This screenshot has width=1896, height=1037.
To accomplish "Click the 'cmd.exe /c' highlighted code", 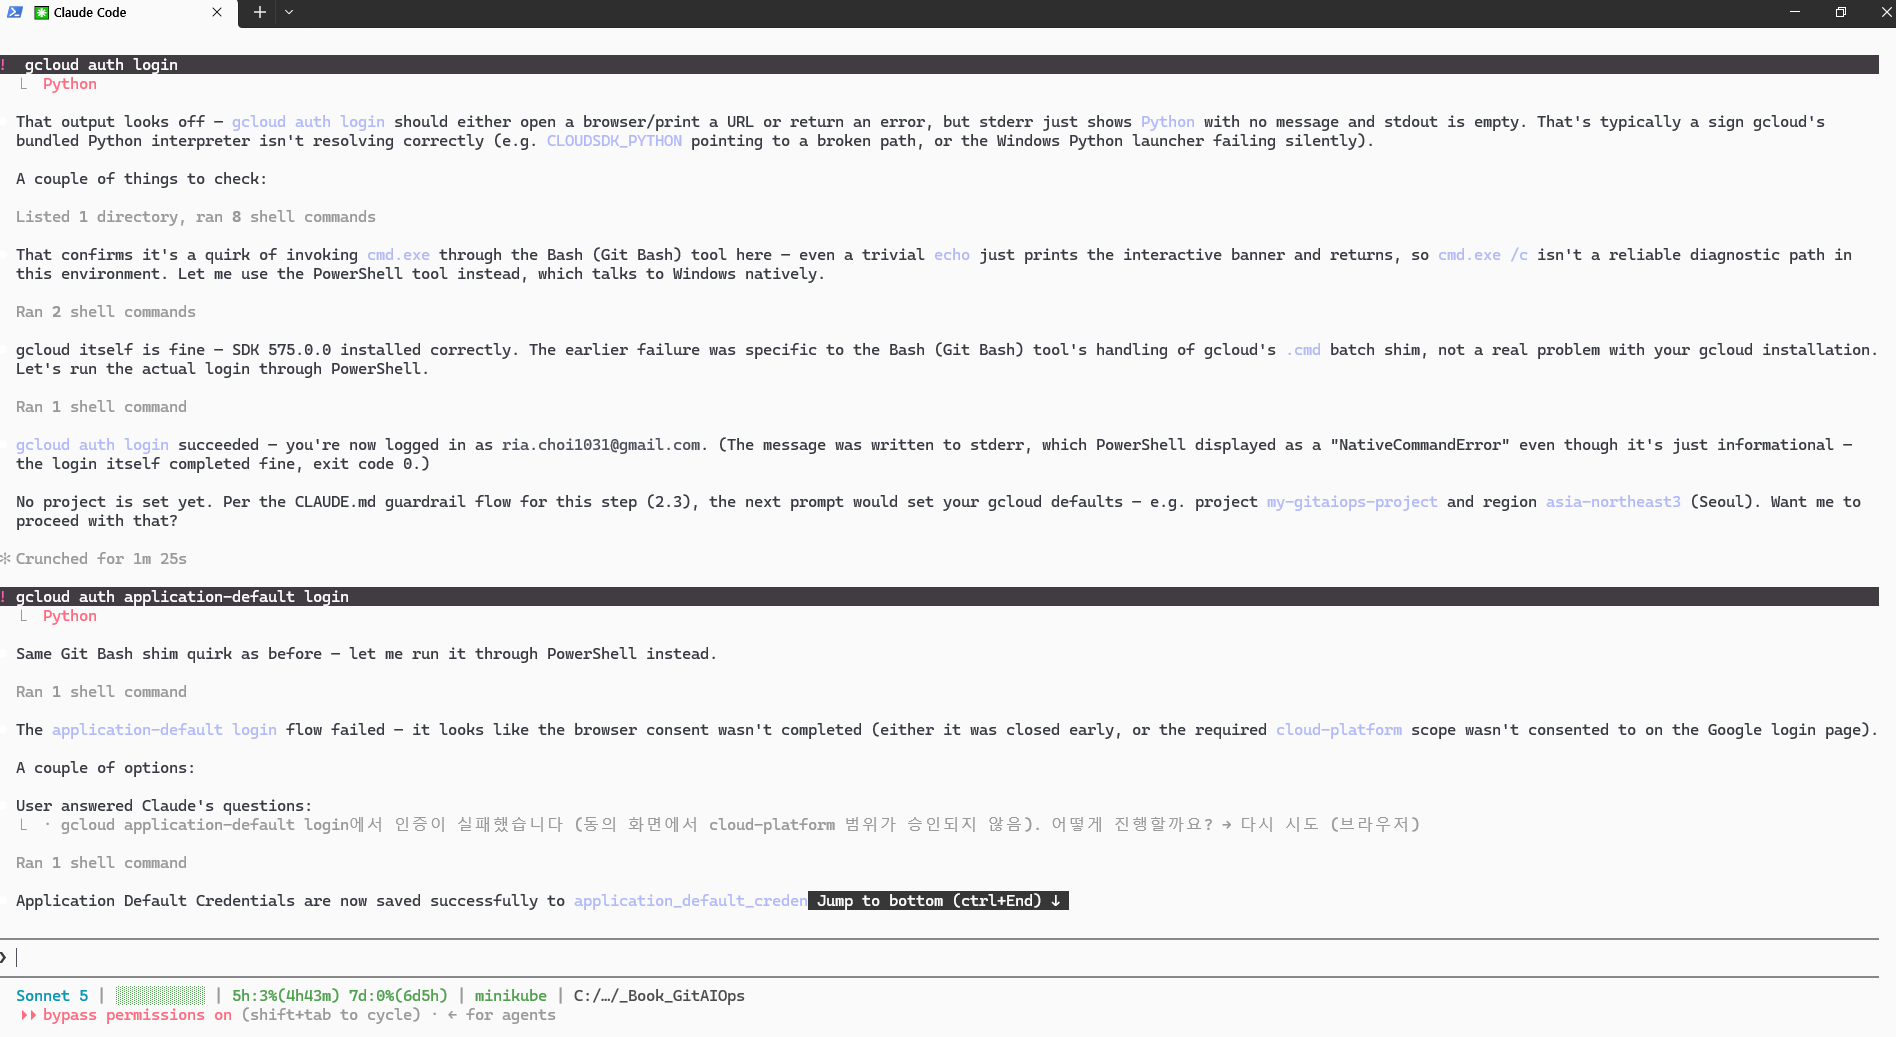I will (1483, 255).
